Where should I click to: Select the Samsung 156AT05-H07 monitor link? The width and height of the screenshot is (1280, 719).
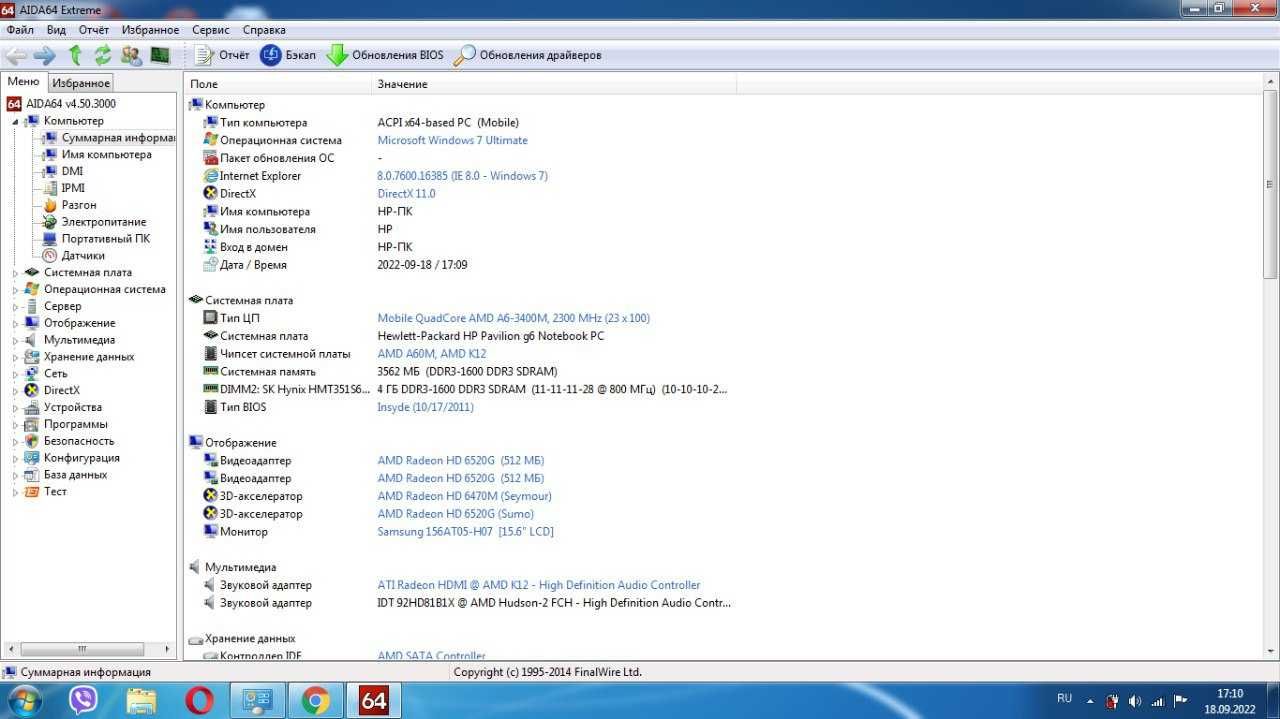[x=465, y=531]
